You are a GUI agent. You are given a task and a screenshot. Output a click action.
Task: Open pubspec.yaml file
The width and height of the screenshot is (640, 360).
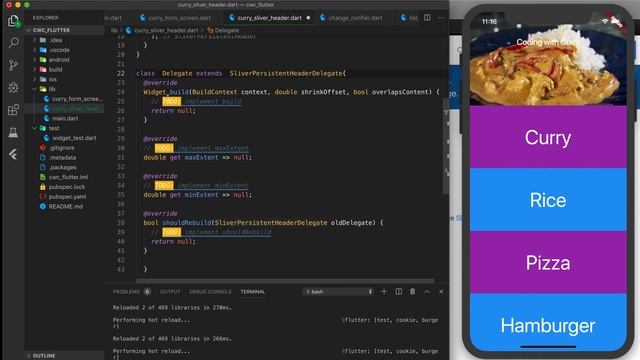click(x=67, y=197)
